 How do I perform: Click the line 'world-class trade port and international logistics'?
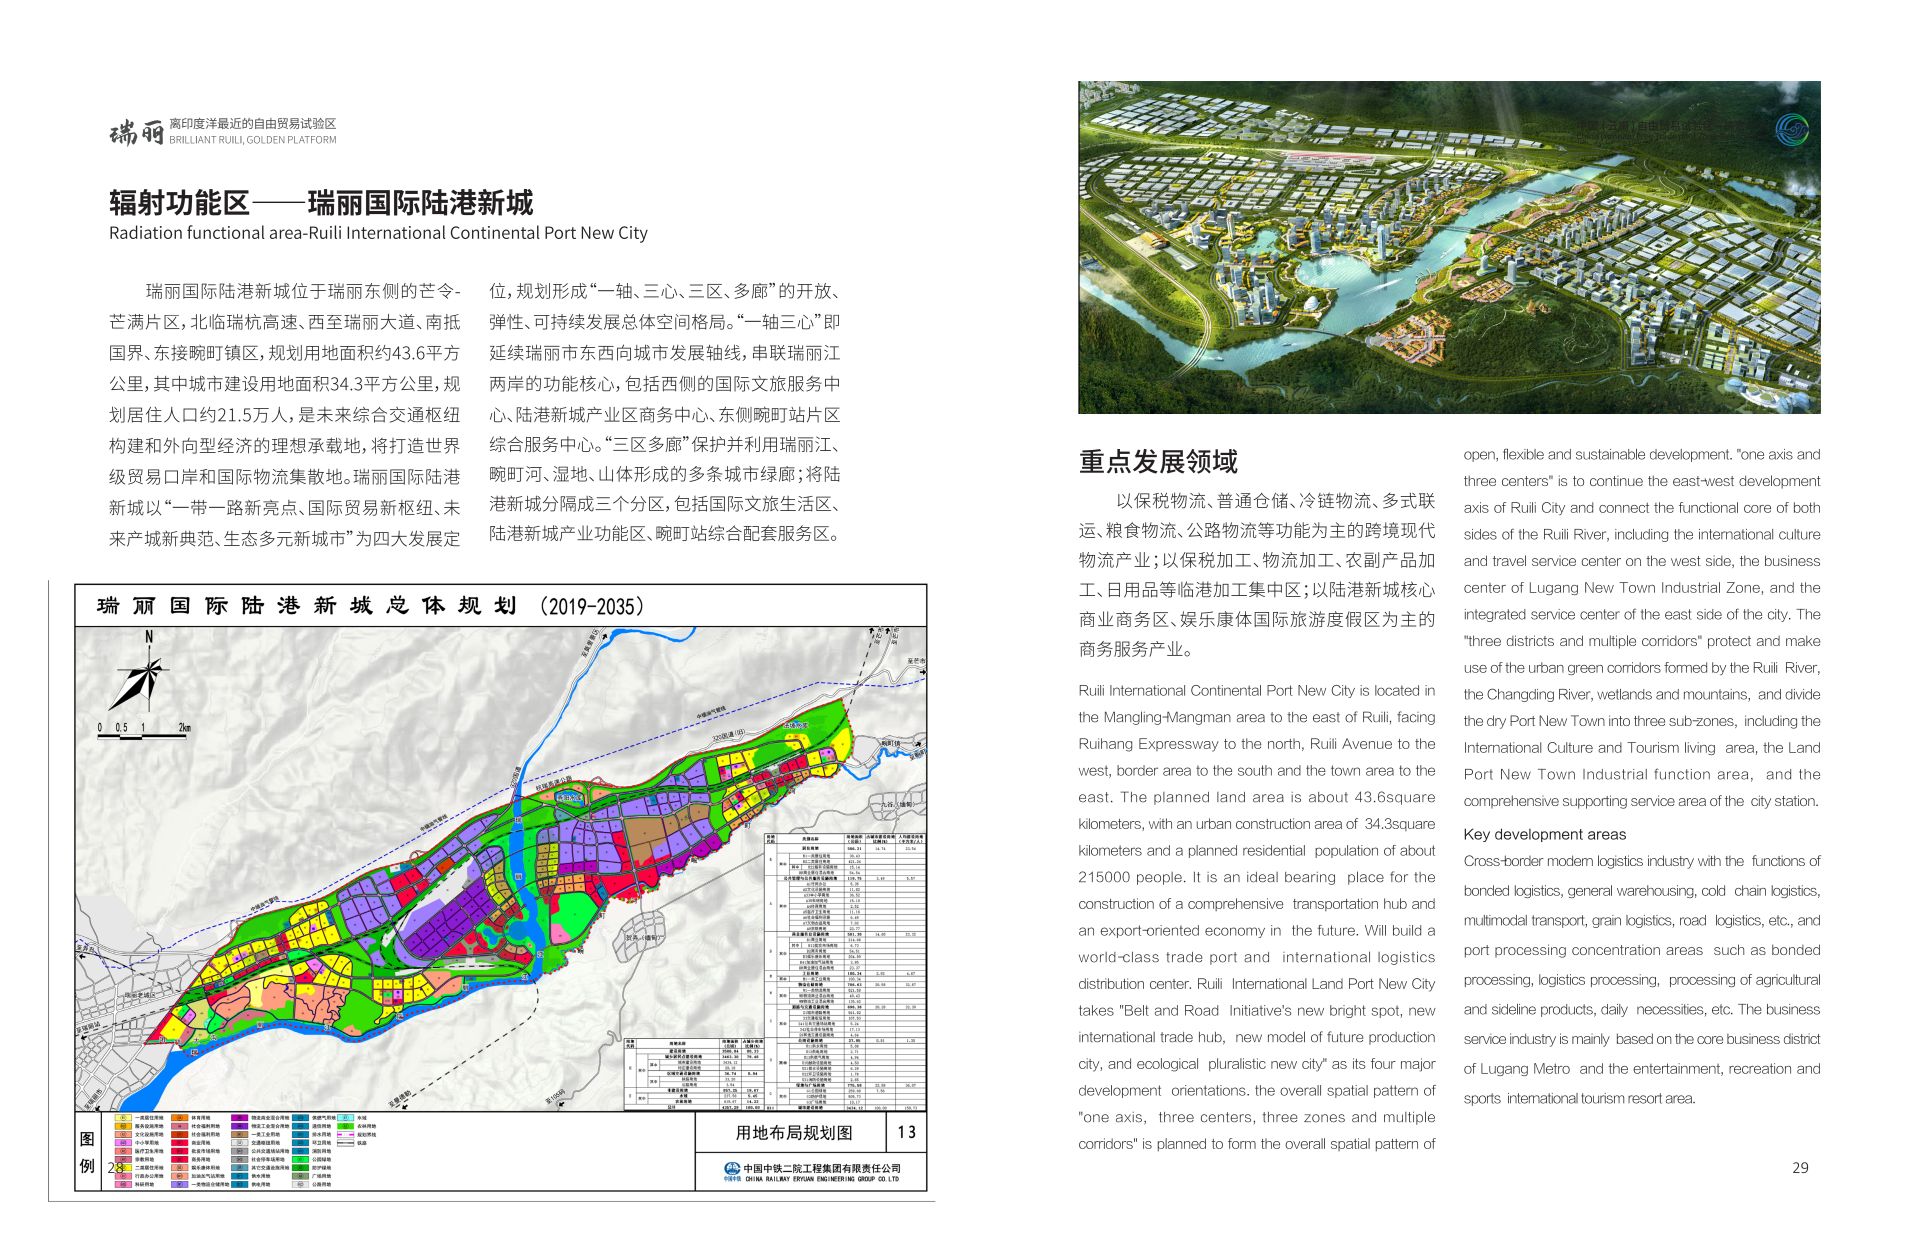click(1256, 957)
